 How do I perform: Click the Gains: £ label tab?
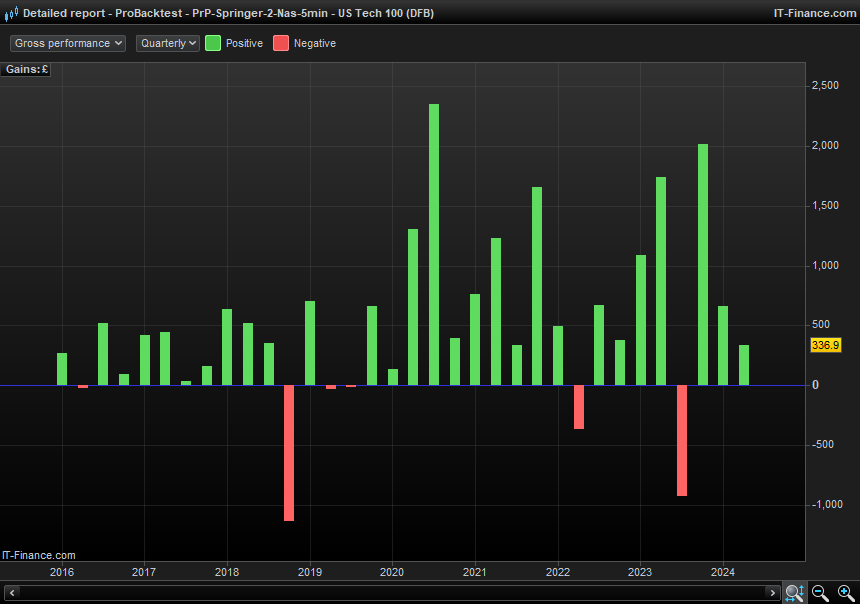coord(27,69)
